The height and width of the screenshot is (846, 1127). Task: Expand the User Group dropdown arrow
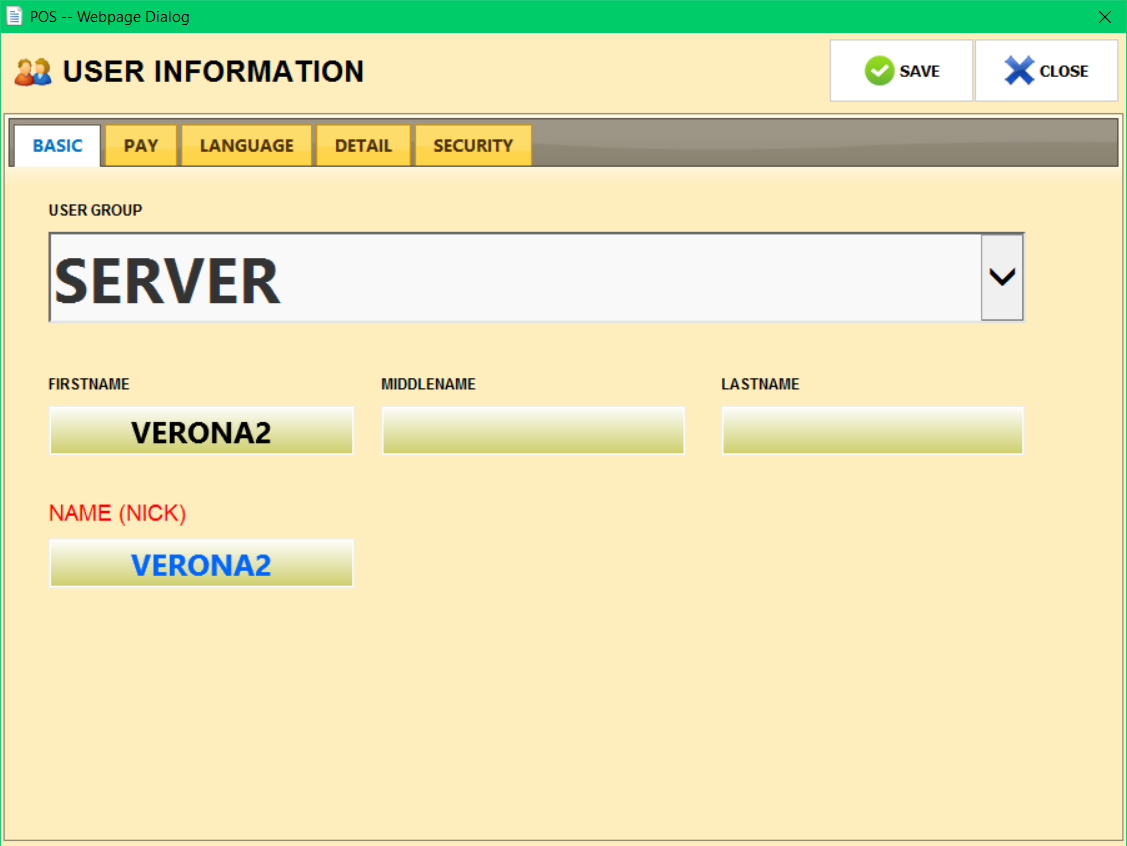point(1002,278)
